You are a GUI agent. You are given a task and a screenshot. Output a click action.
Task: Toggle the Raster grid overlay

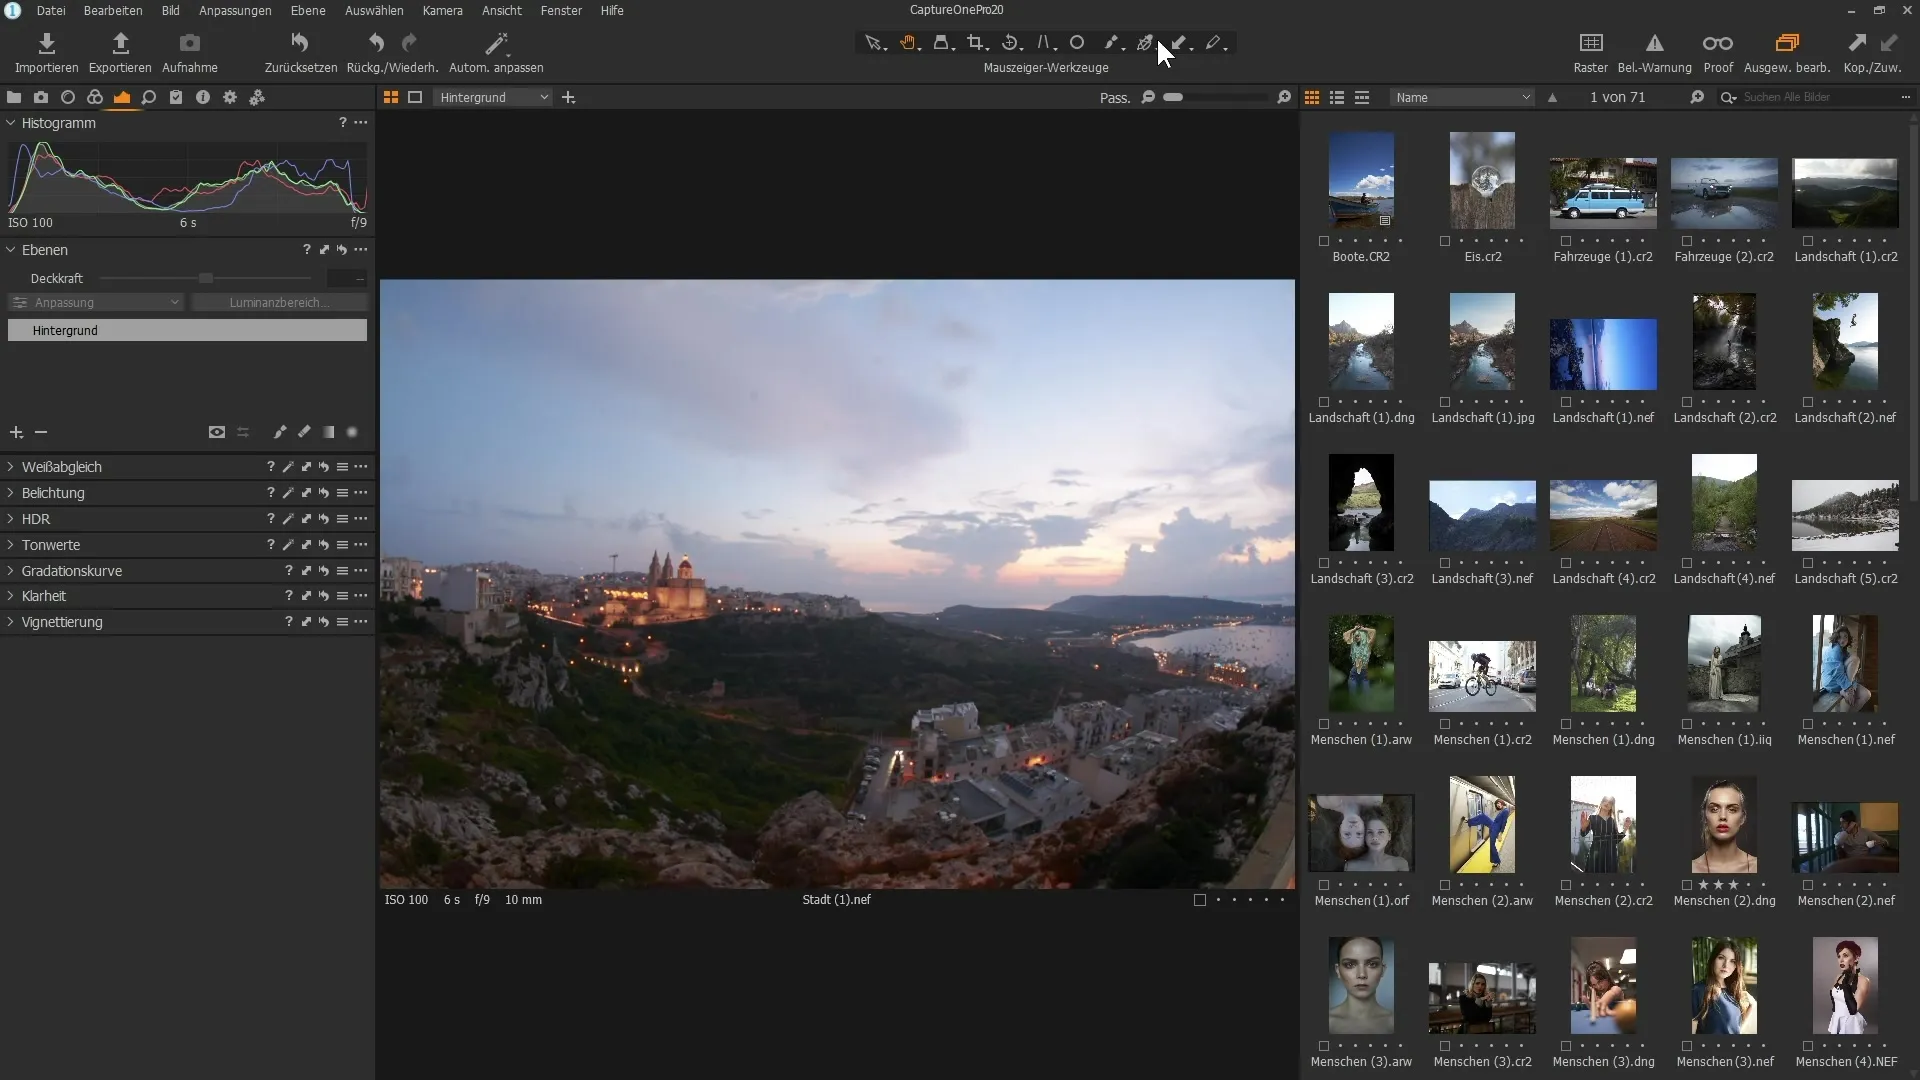tap(1590, 52)
